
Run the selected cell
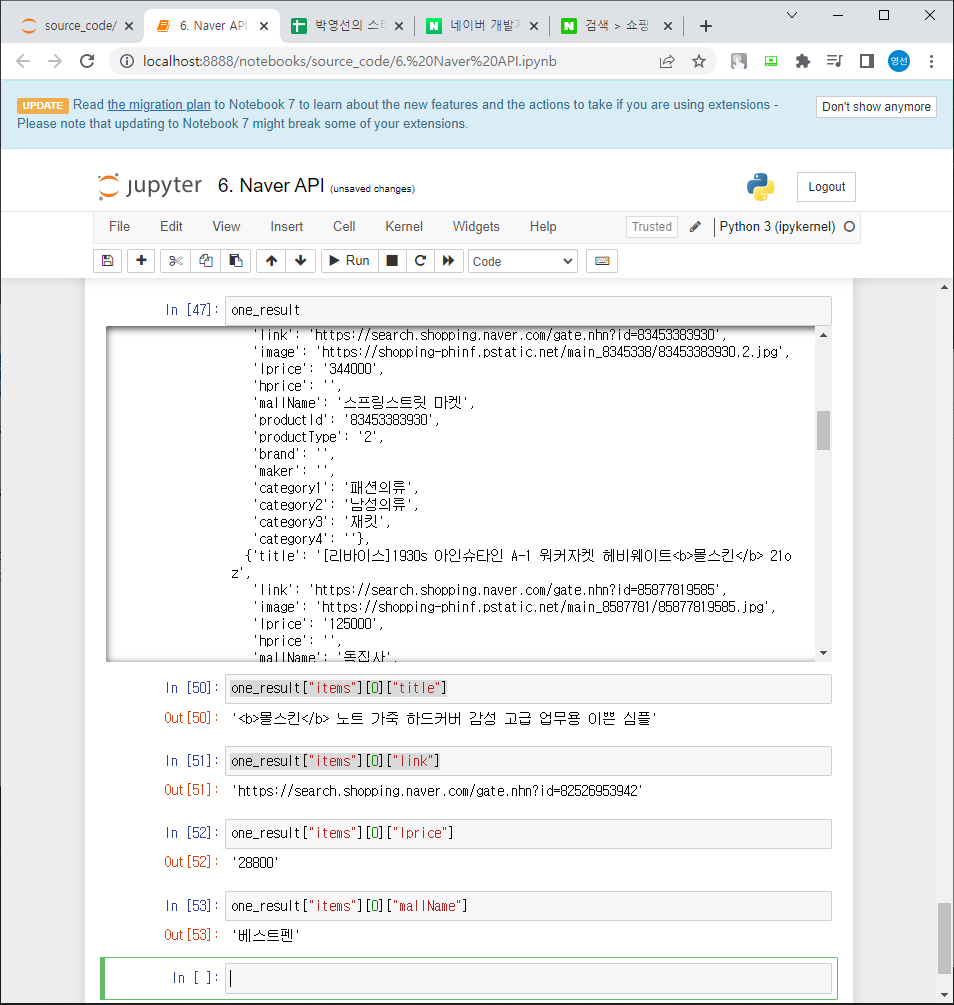(349, 261)
